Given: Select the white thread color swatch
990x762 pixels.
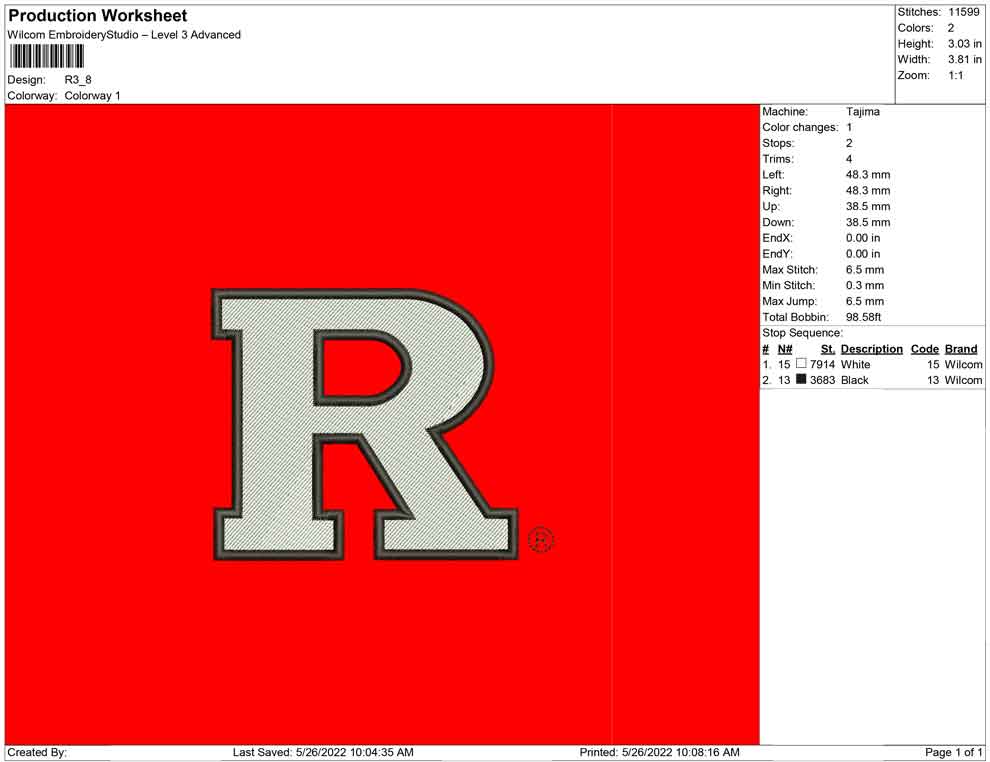Looking at the screenshot, I should [x=801, y=365].
